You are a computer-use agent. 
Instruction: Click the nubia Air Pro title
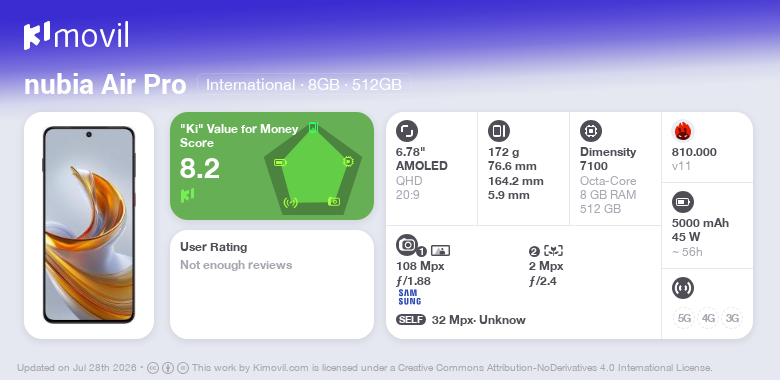[105, 85]
